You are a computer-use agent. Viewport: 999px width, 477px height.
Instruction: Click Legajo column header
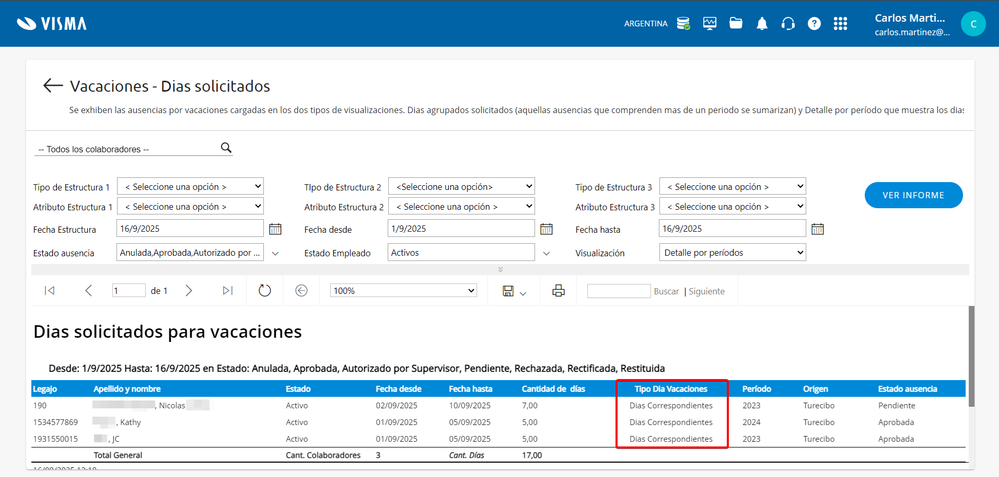coord(44,388)
